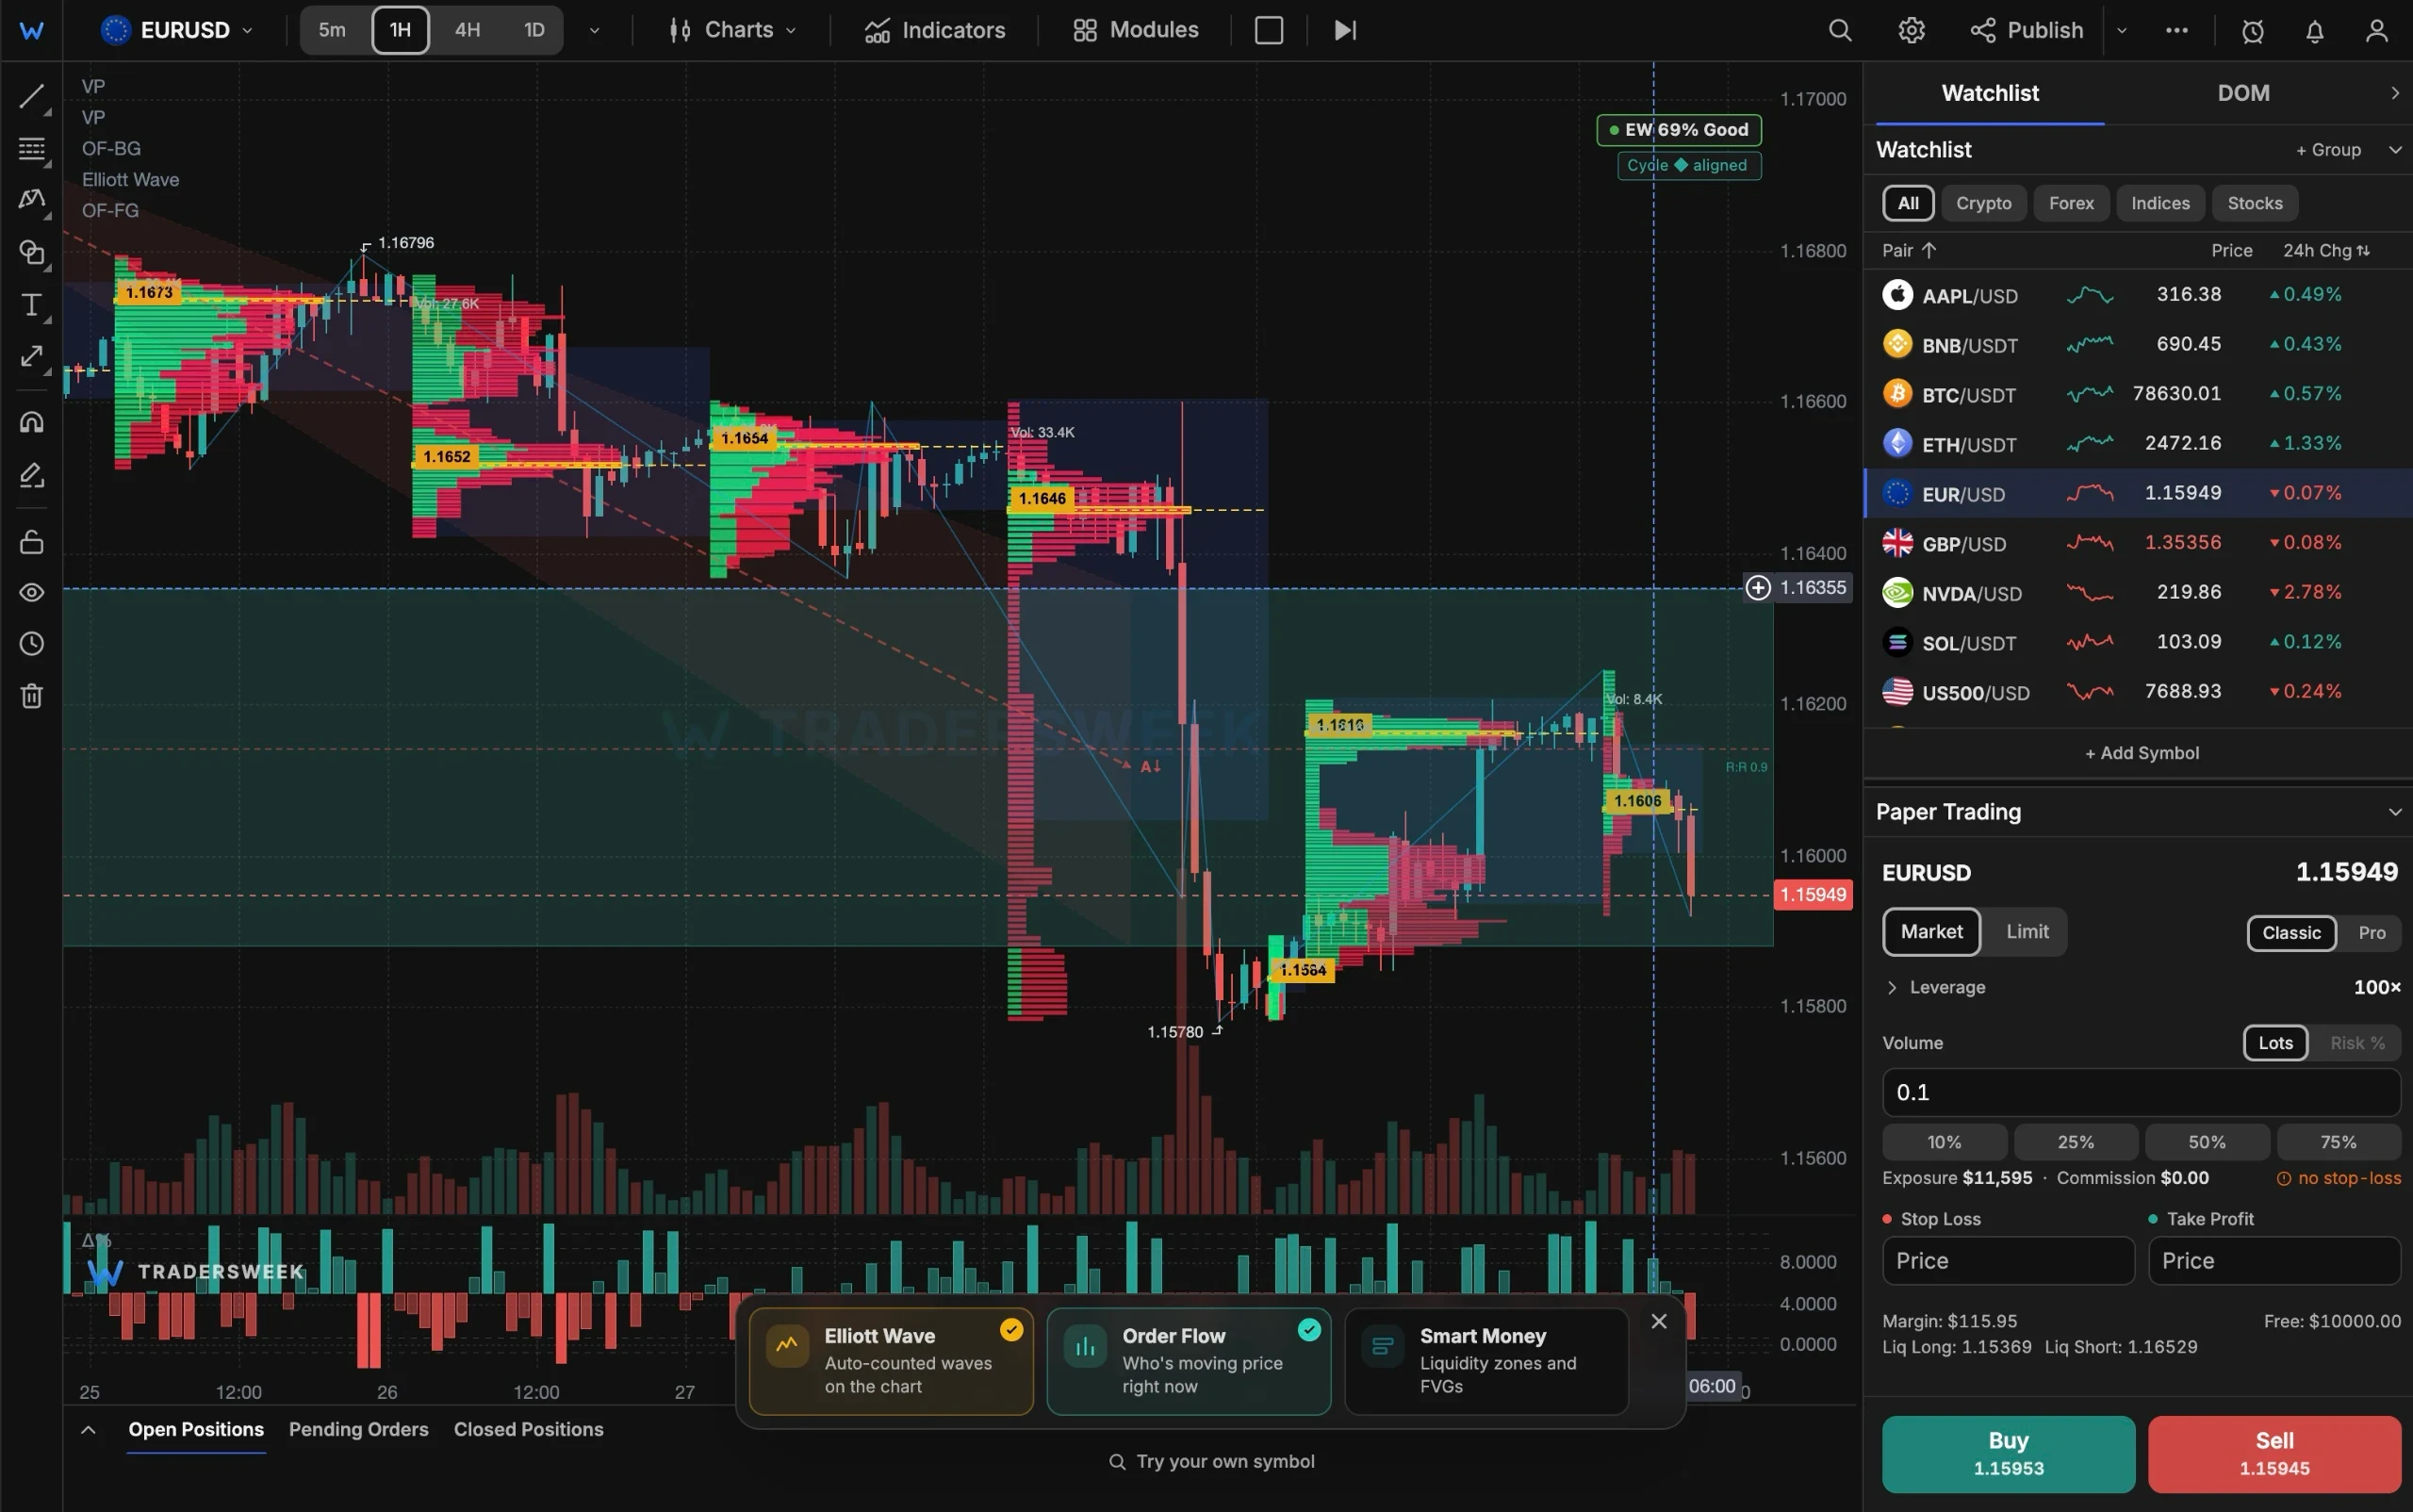Open the EURUSD symbol dropdown

pyautogui.click(x=177, y=30)
